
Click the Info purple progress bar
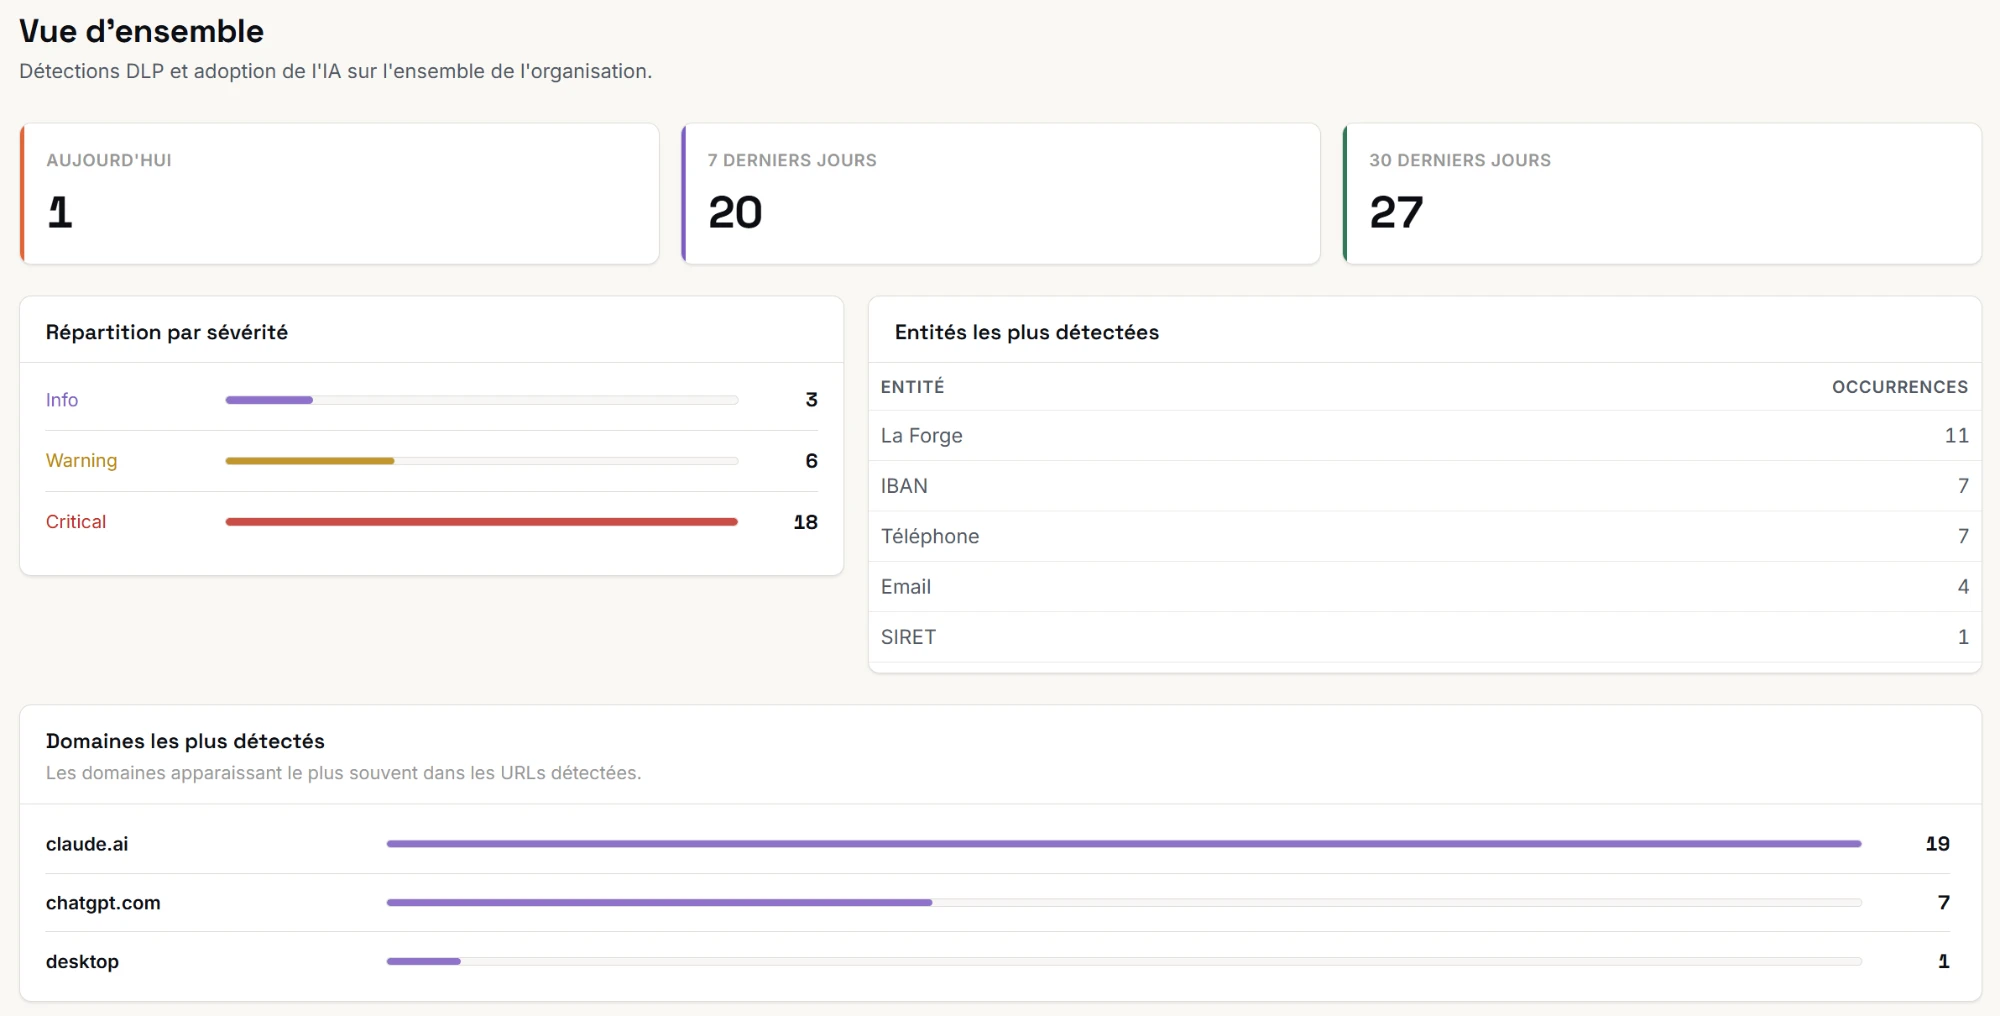click(482, 400)
